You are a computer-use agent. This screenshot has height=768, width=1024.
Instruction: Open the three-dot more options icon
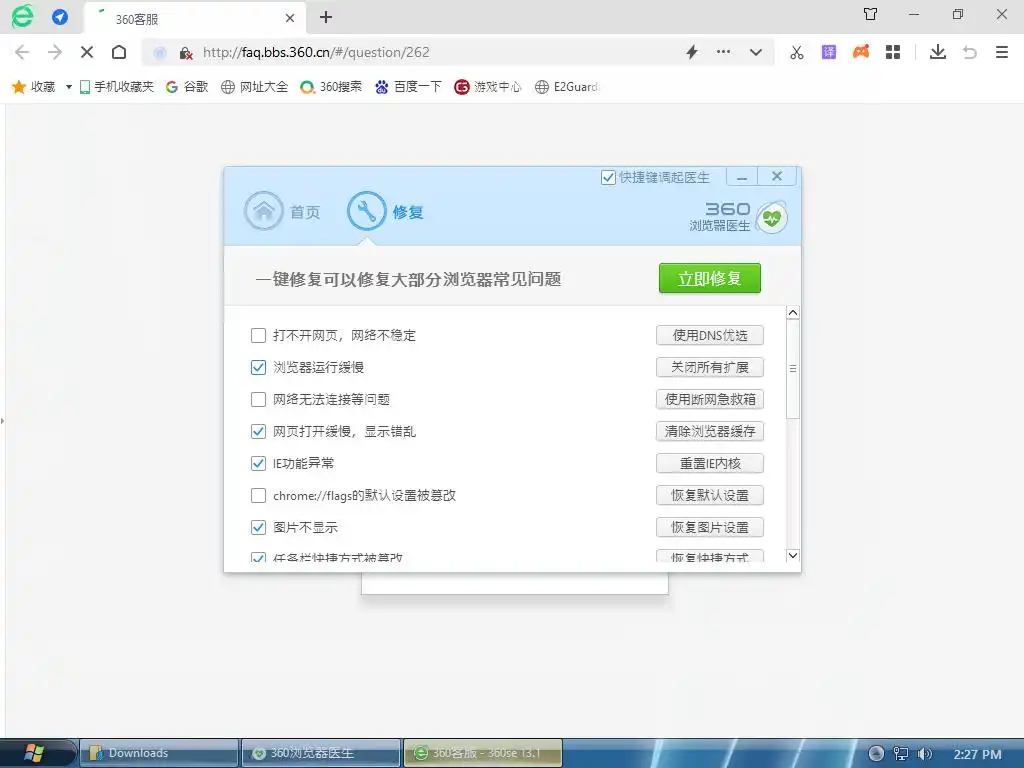[724, 52]
